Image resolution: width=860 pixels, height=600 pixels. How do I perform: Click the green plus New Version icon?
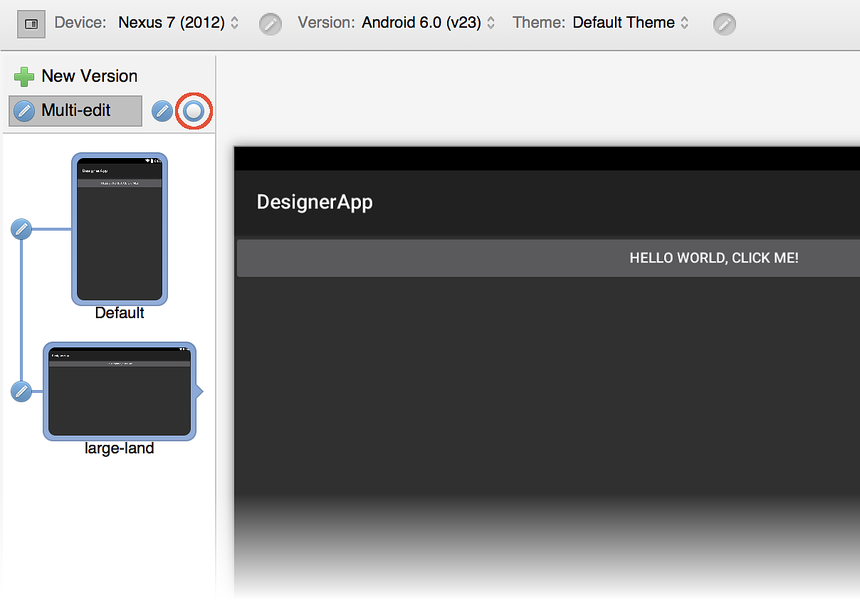click(x=24, y=76)
